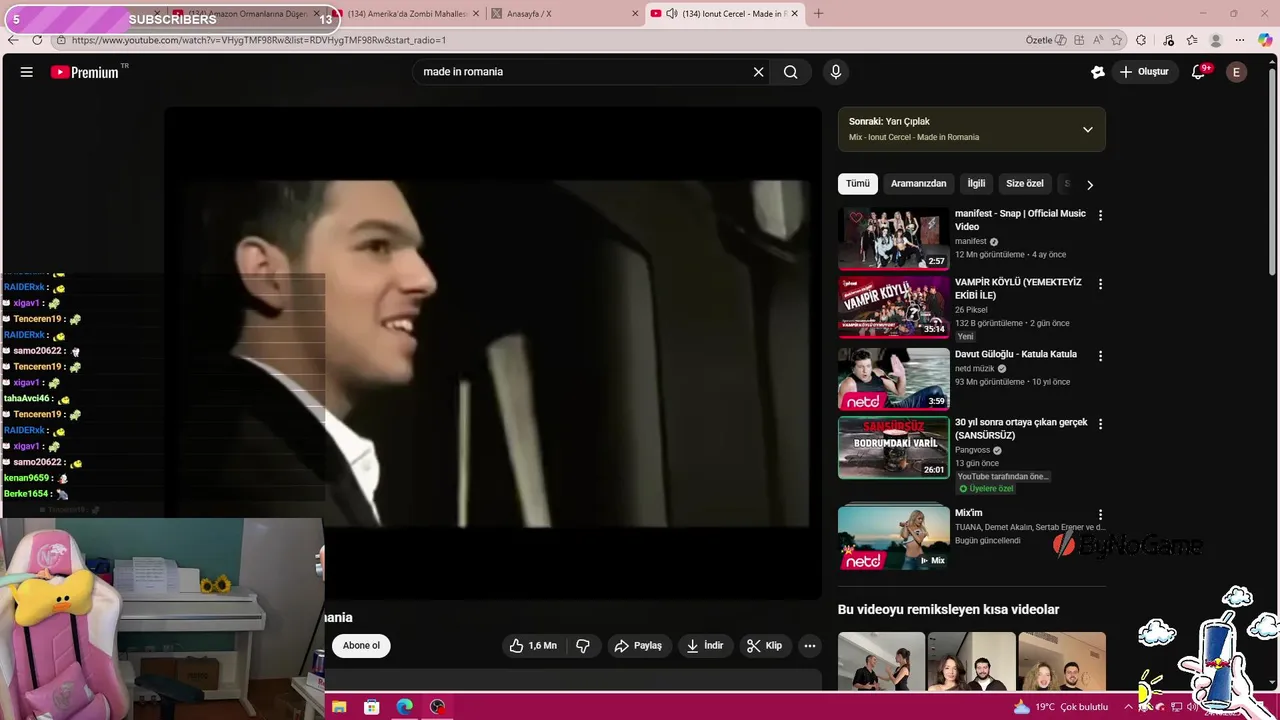Click the sparkle icon left of Oluştur
This screenshot has width=1280, height=720.
[x=1097, y=72]
